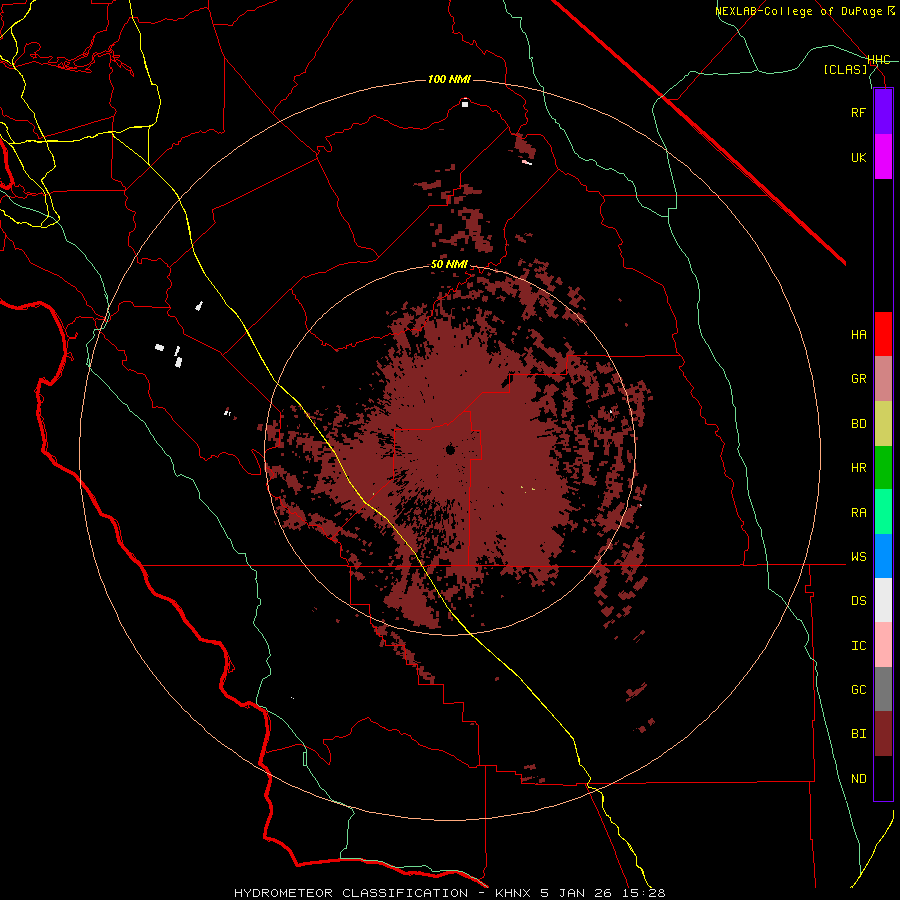Click the radar site center dot

point(450,450)
